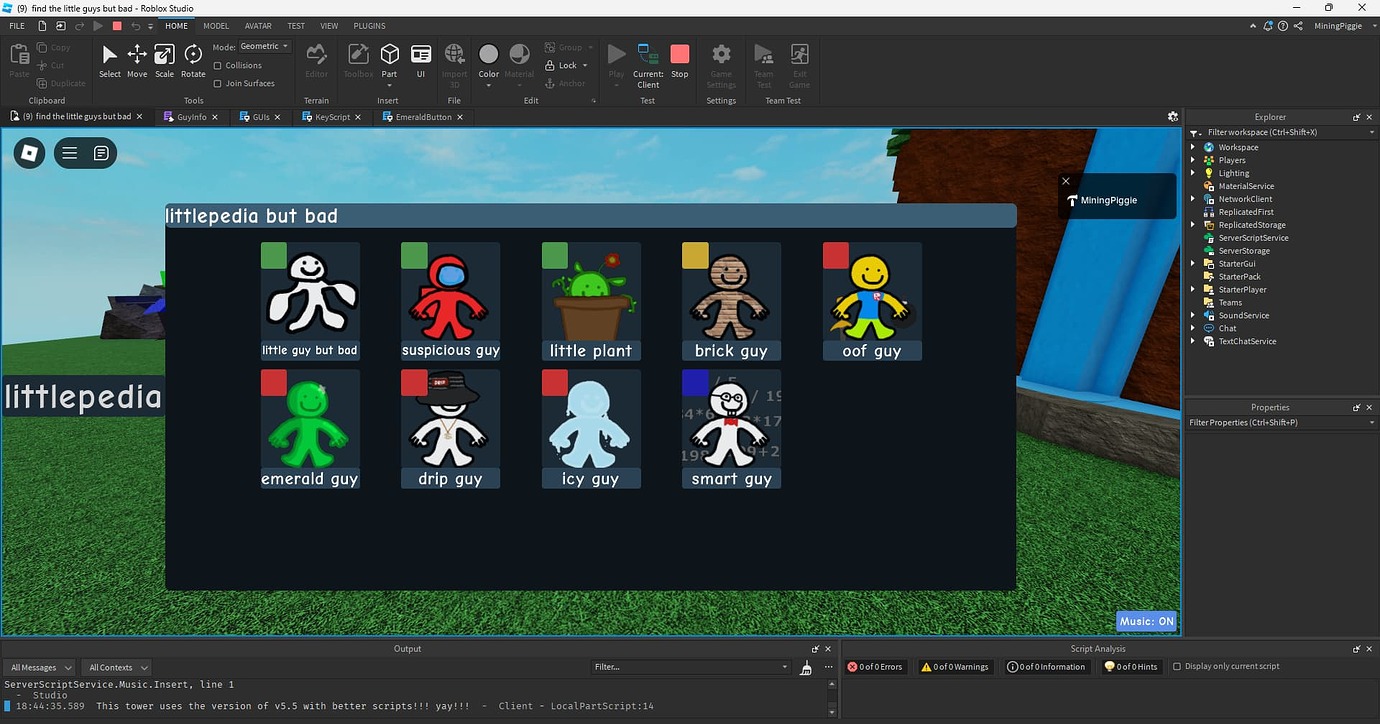This screenshot has width=1380, height=724.
Task: Select the smart guy card
Action: (x=731, y=429)
